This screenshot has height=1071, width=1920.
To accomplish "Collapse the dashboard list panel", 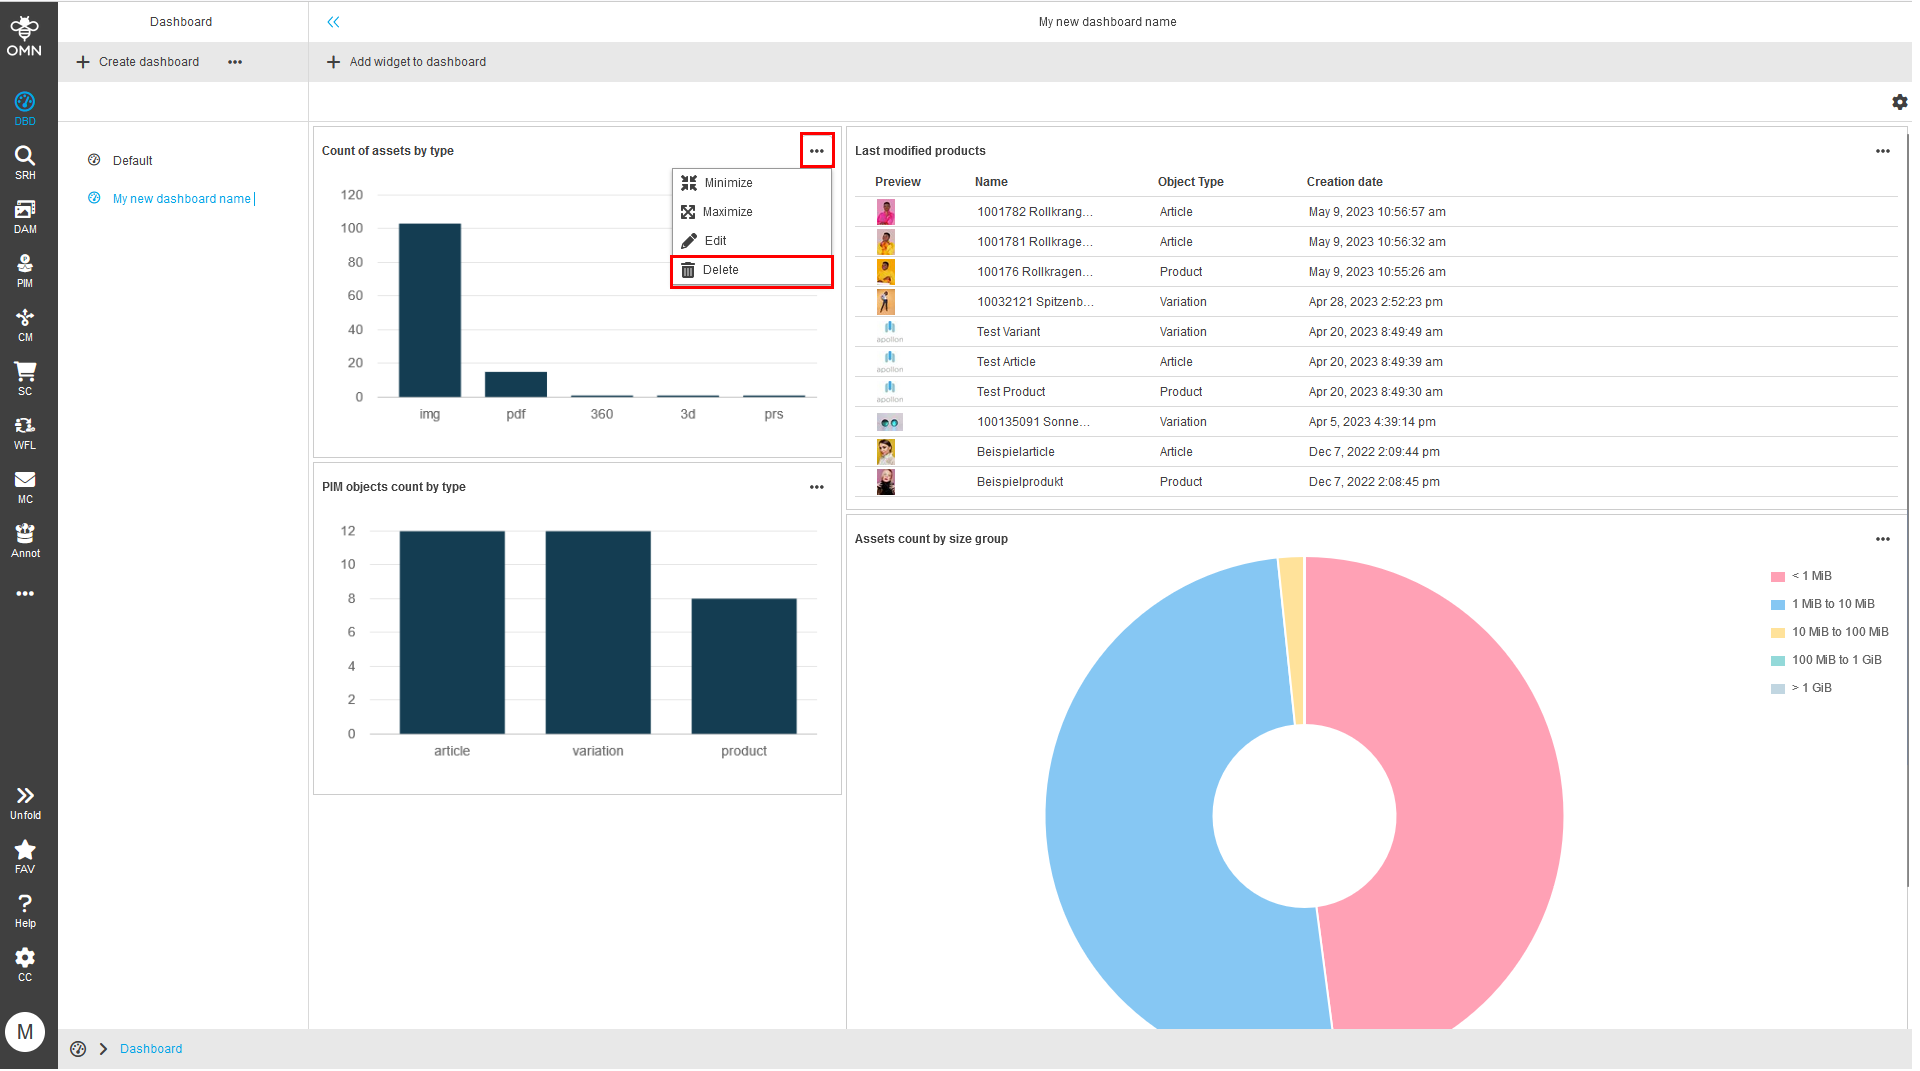I will pyautogui.click(x=333, y=22).
